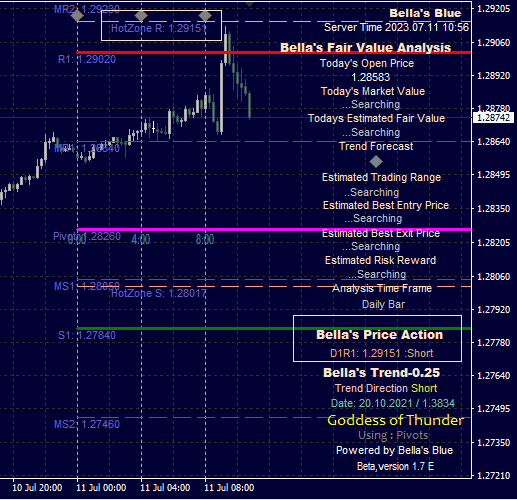Select the green S1 support line

[x=274, y=328]
